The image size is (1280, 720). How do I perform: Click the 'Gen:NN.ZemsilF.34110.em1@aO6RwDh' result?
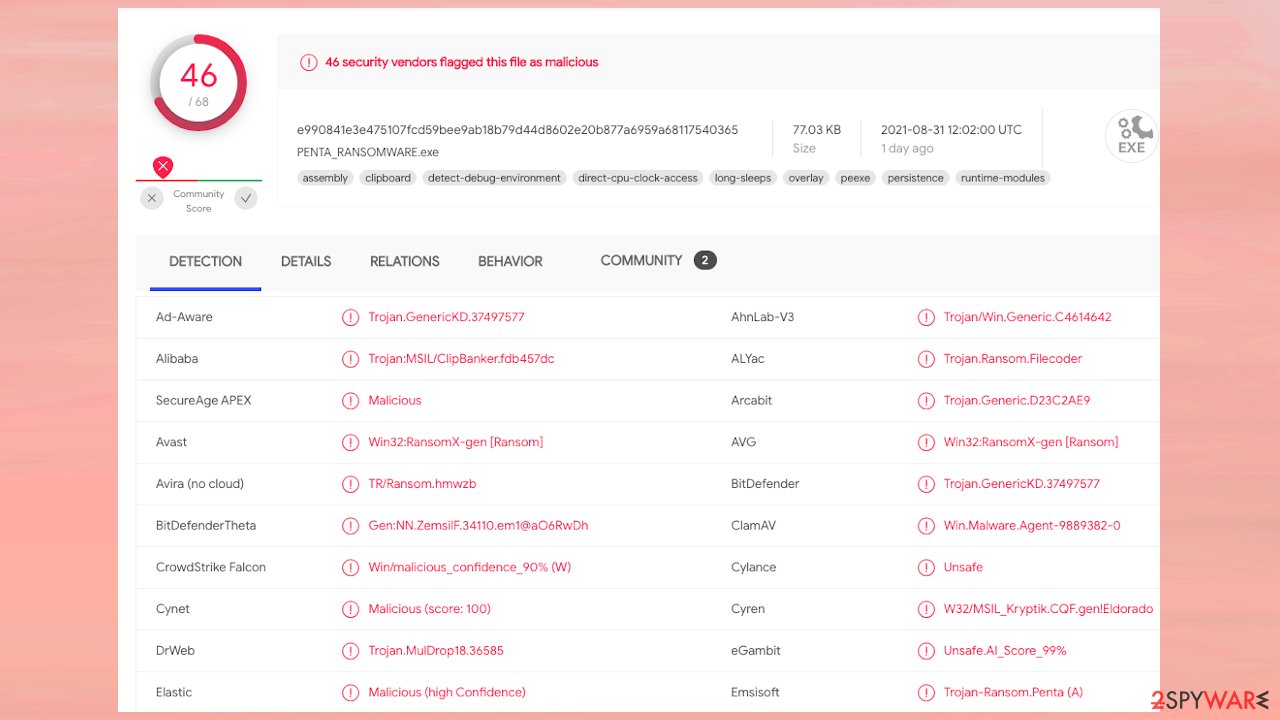click(x=478, y=525)
